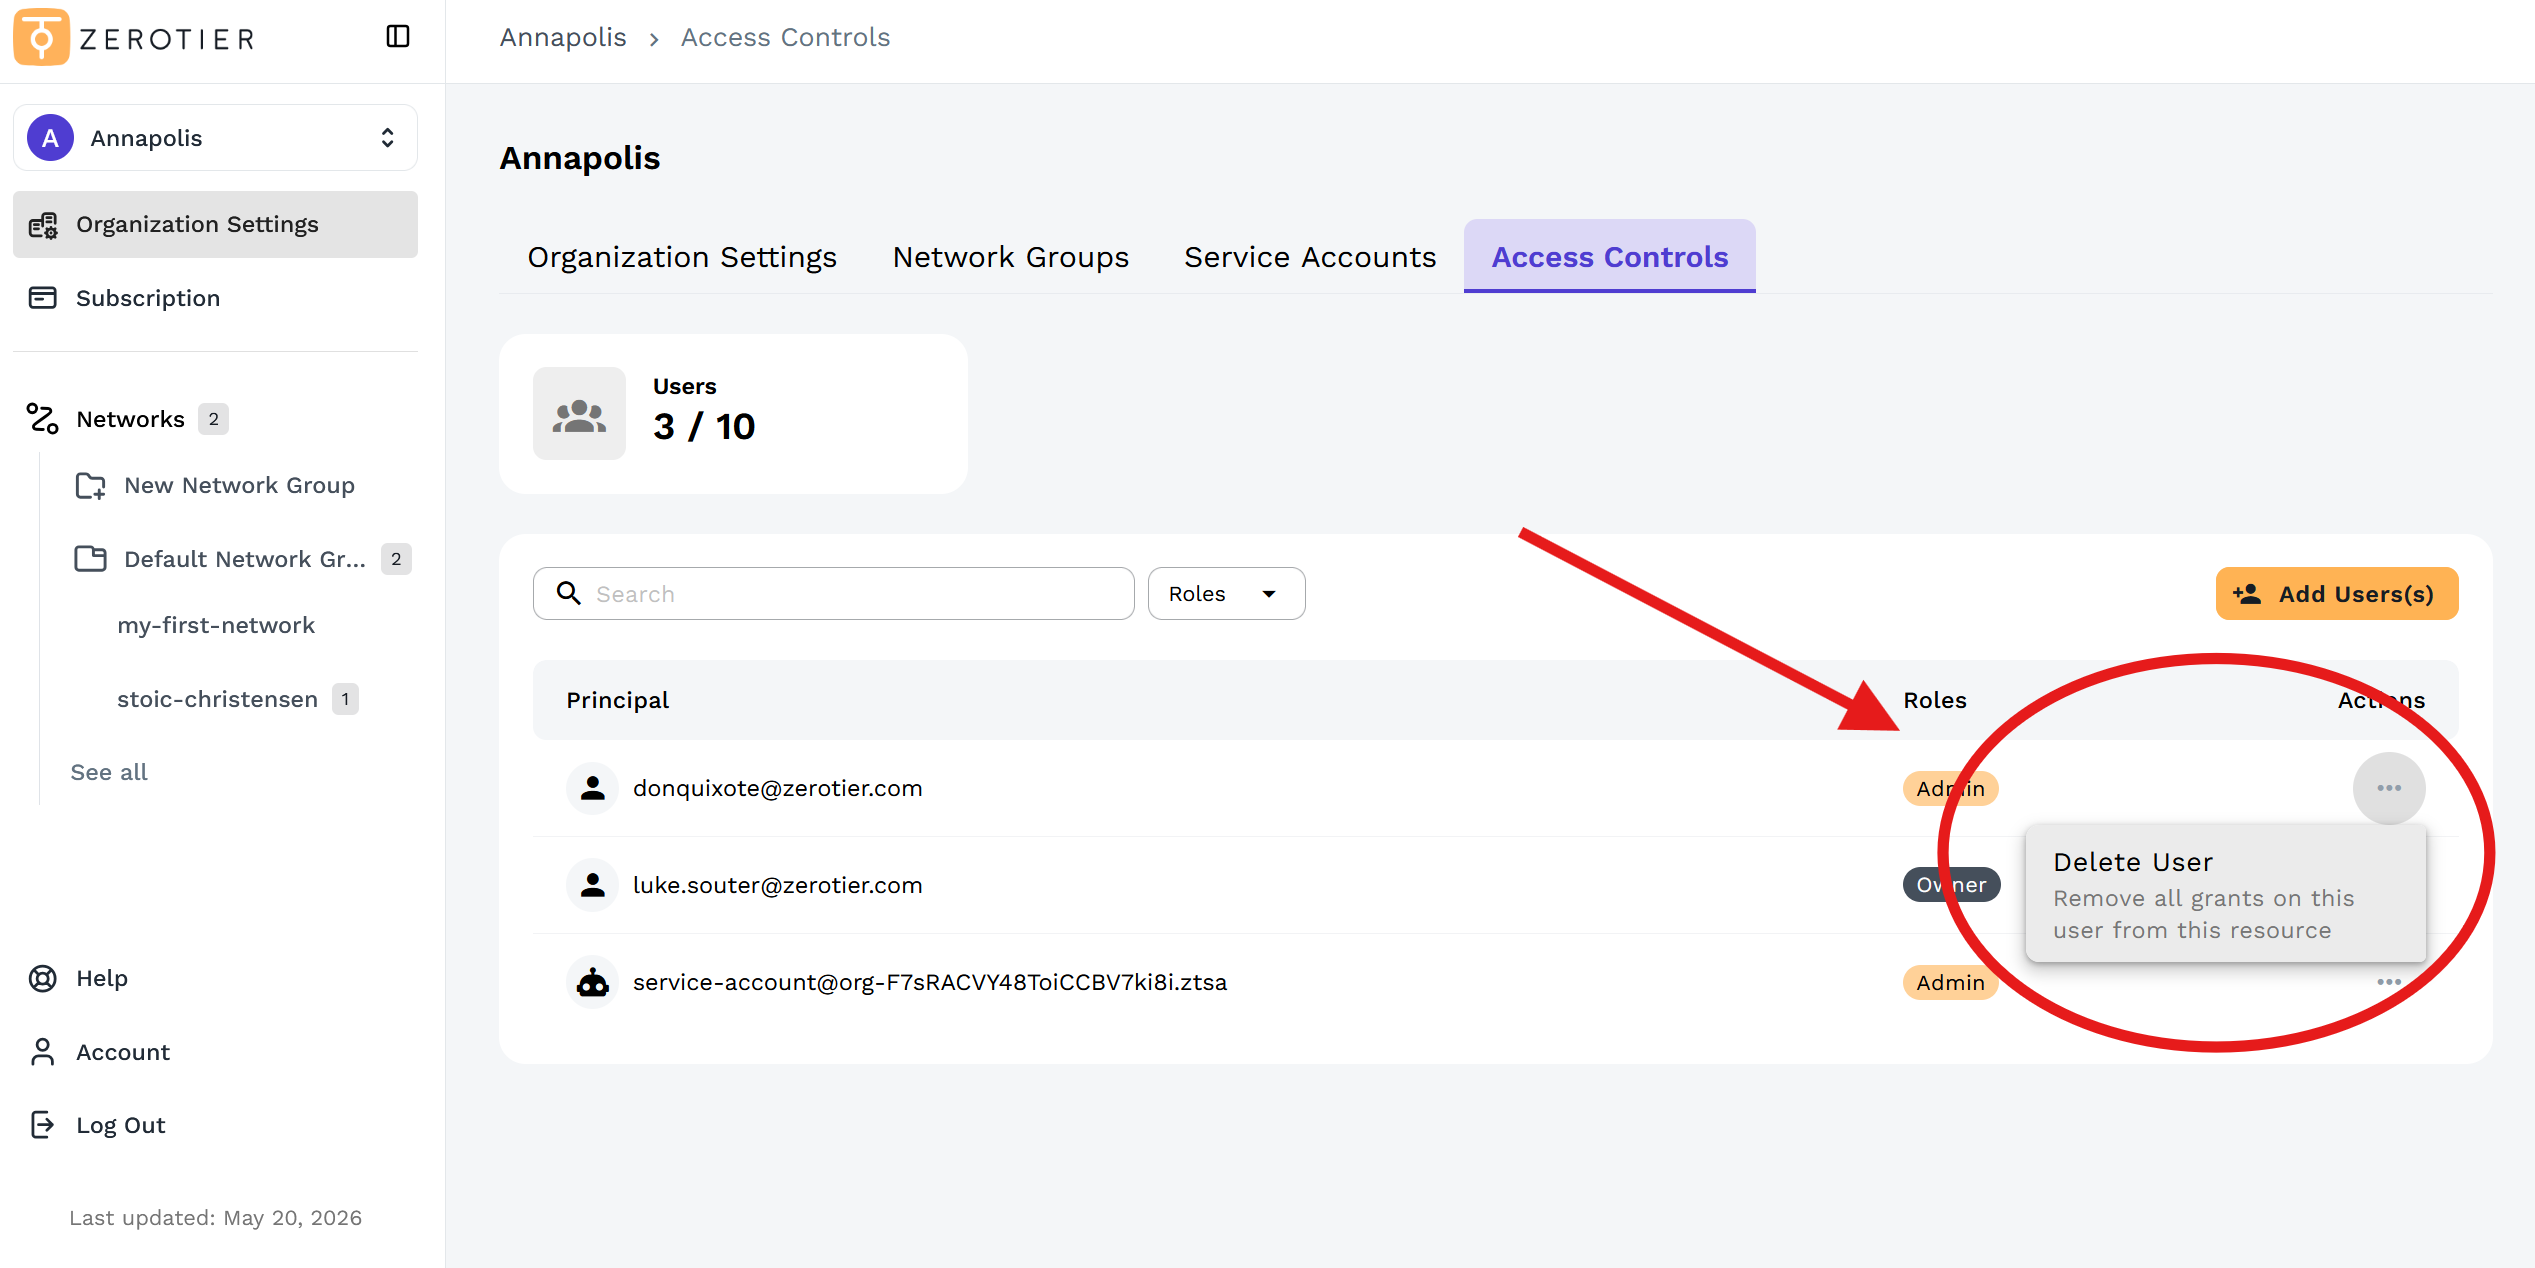Click the Subscription card icon
The image size is (2535, 1268).
[43, 298]
